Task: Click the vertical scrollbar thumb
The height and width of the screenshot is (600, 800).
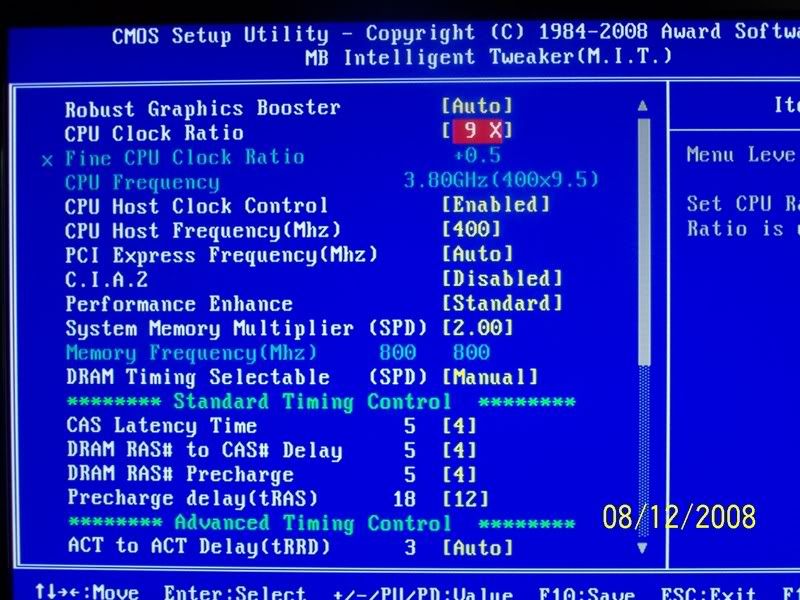Action: pos(644,242)
